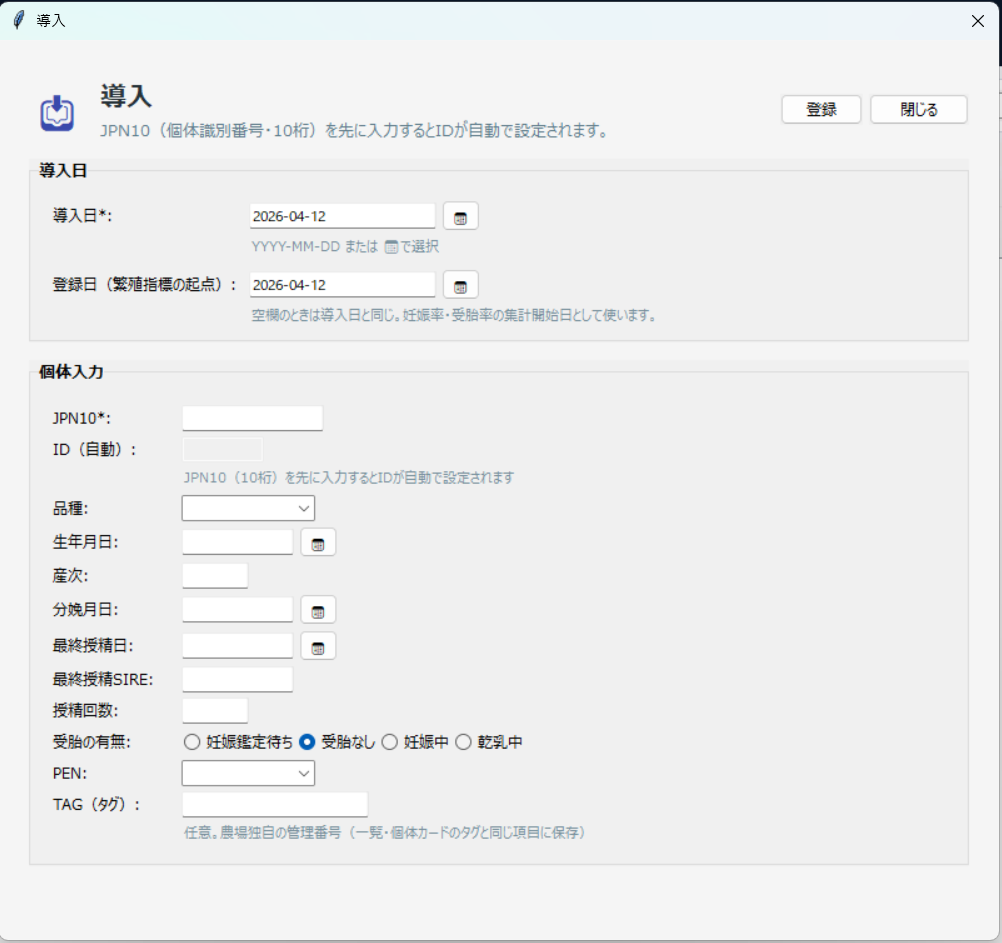Image resolution: width=1002 pixels, height=943 pixels.
Task: Focus the 登録日 date field
Action: (343, 285)
